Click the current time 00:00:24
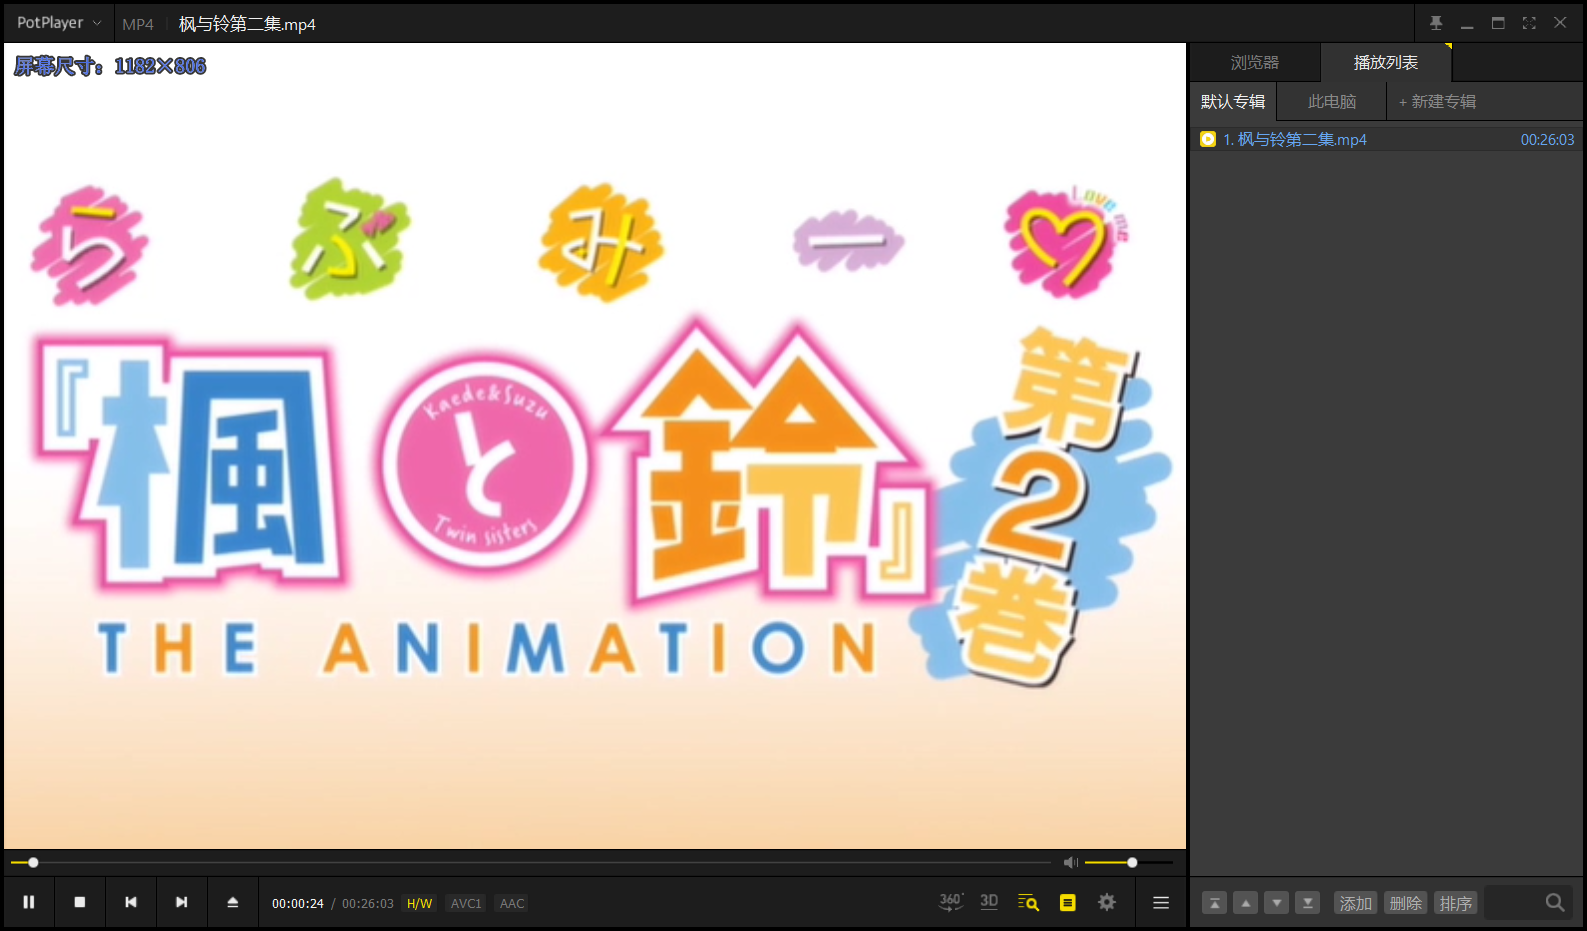 point(298,903)
